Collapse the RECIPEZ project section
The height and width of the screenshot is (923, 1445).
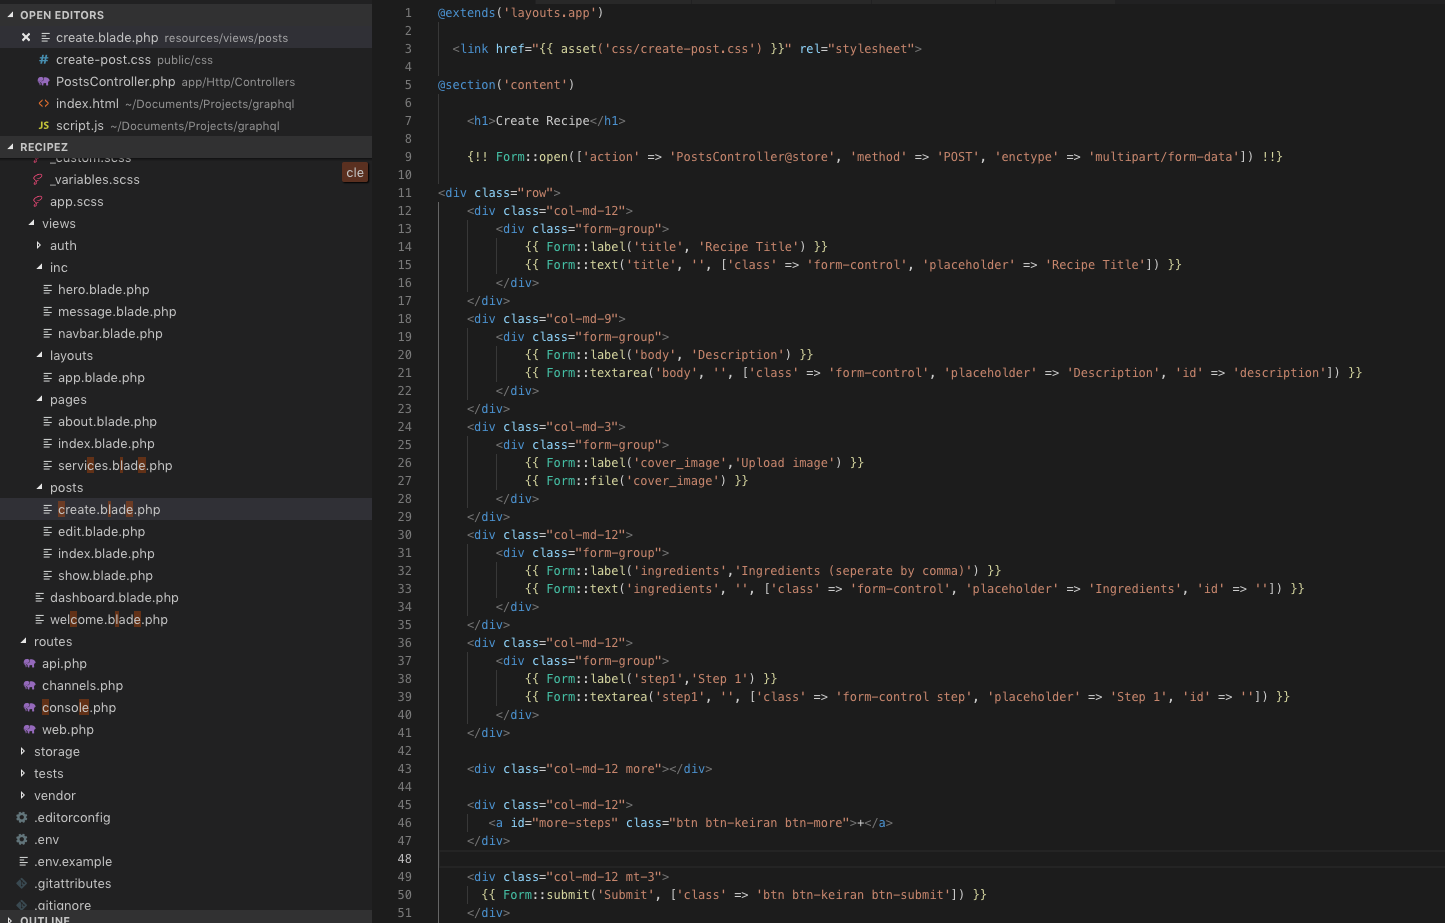point(11,147)
